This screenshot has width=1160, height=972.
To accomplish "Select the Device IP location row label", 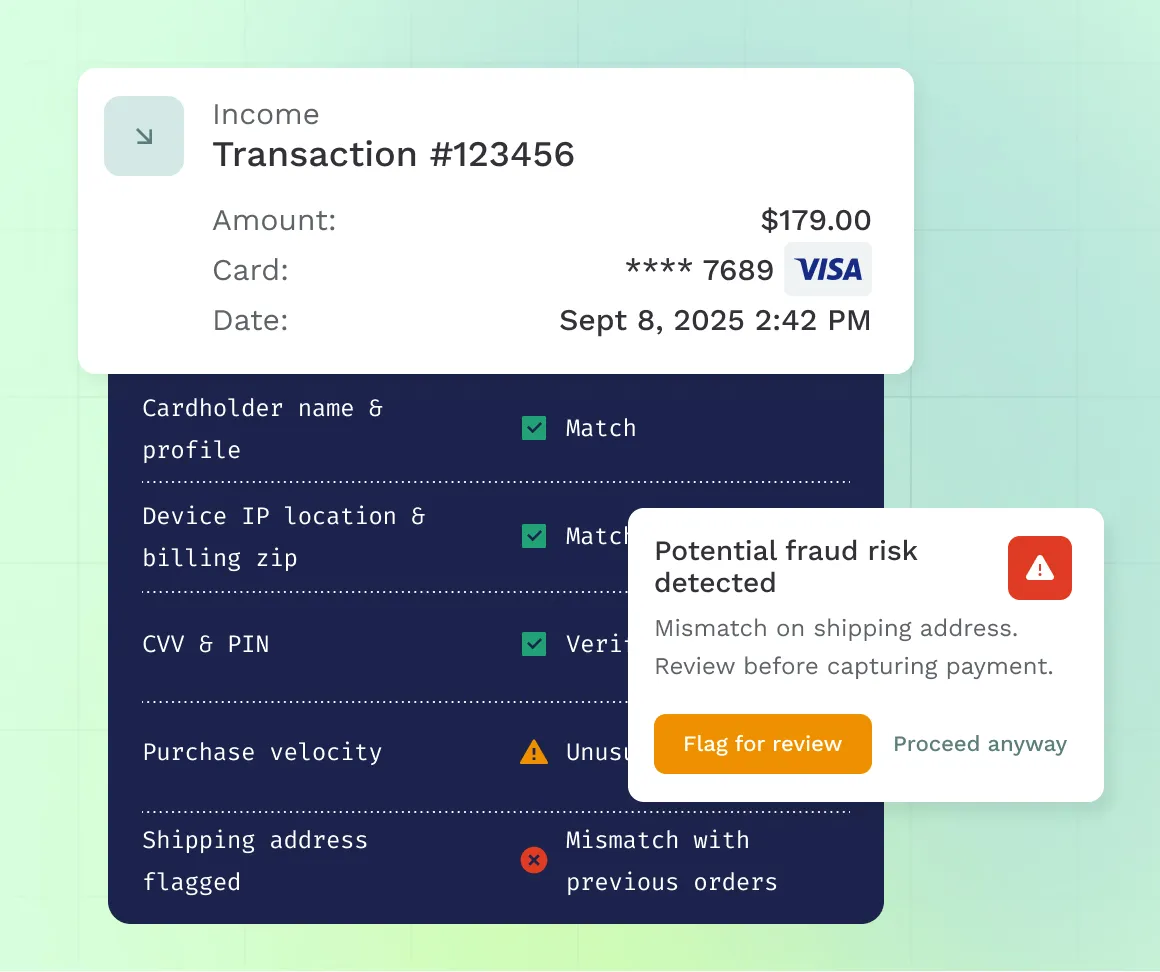I will coord(283,537).
